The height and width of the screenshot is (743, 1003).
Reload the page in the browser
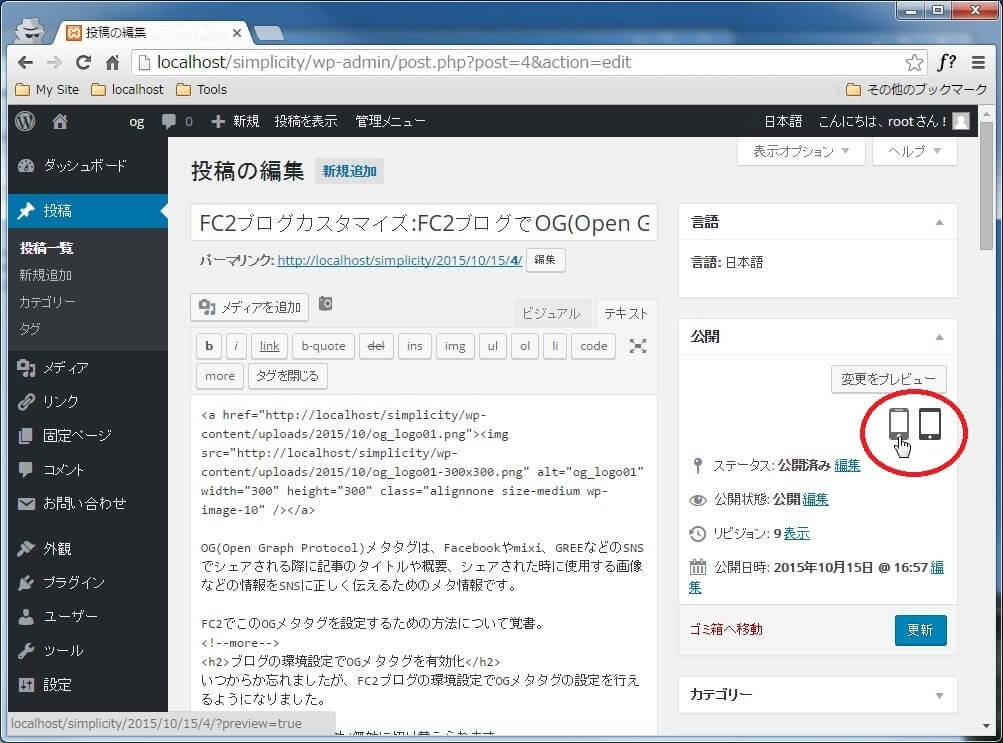point(84,62)
